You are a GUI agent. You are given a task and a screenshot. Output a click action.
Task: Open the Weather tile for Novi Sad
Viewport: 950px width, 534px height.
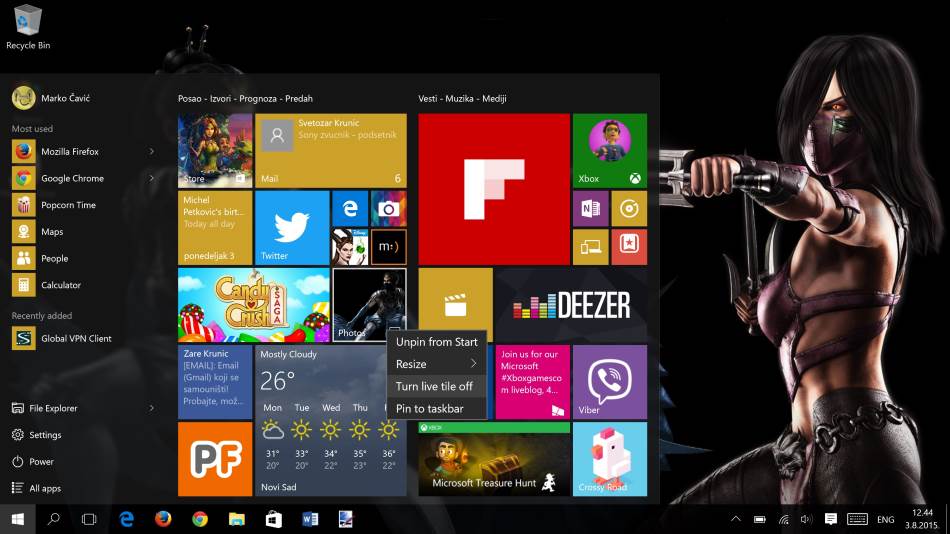(x=330, y=421)
